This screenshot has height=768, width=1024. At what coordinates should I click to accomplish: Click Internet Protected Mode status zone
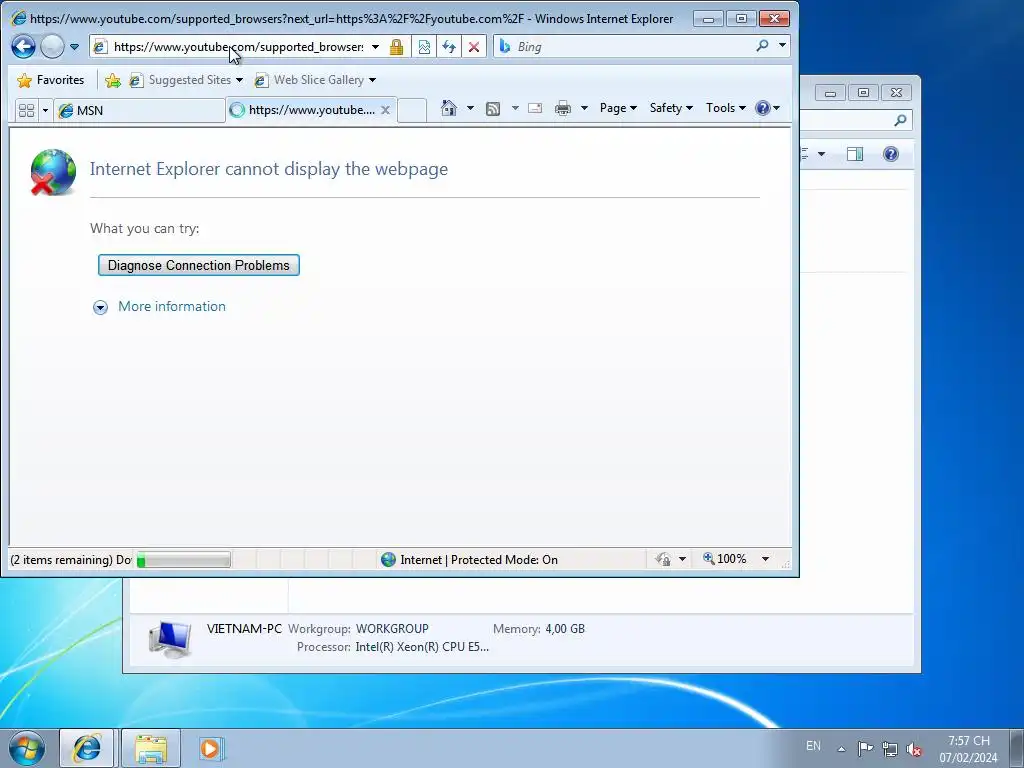pos(470,560)
